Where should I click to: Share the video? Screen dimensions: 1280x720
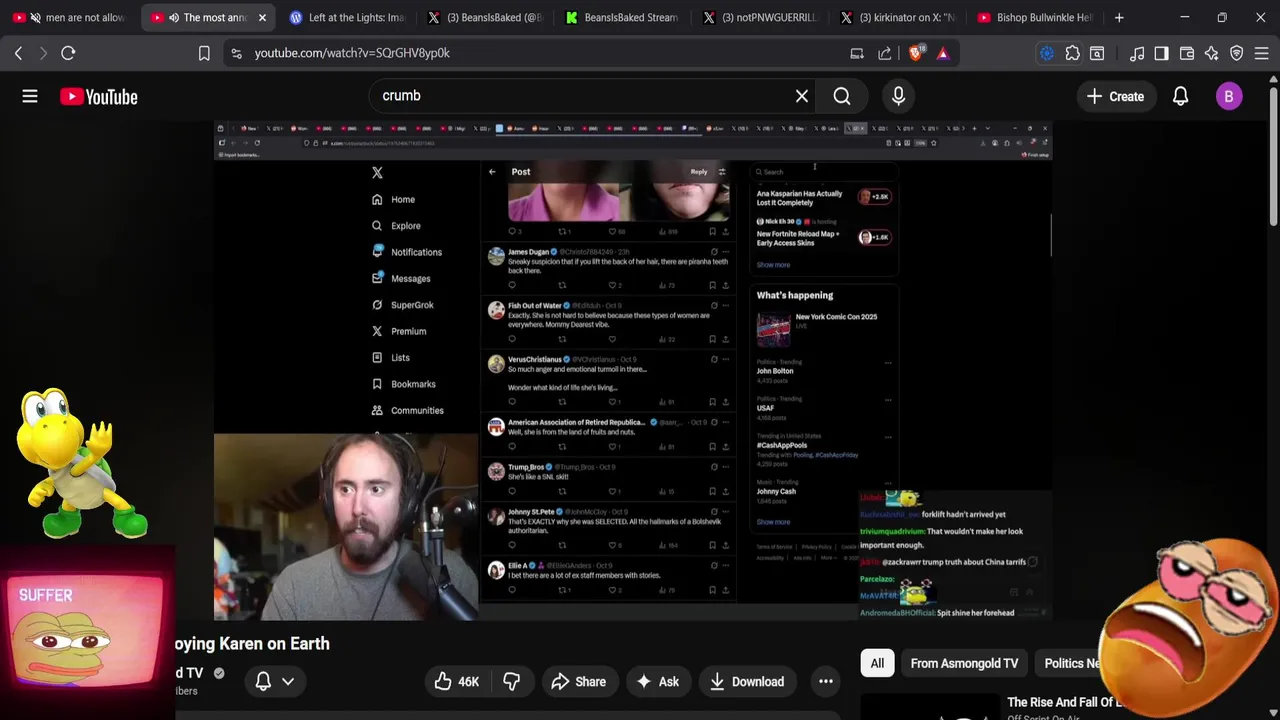(579, 682)
